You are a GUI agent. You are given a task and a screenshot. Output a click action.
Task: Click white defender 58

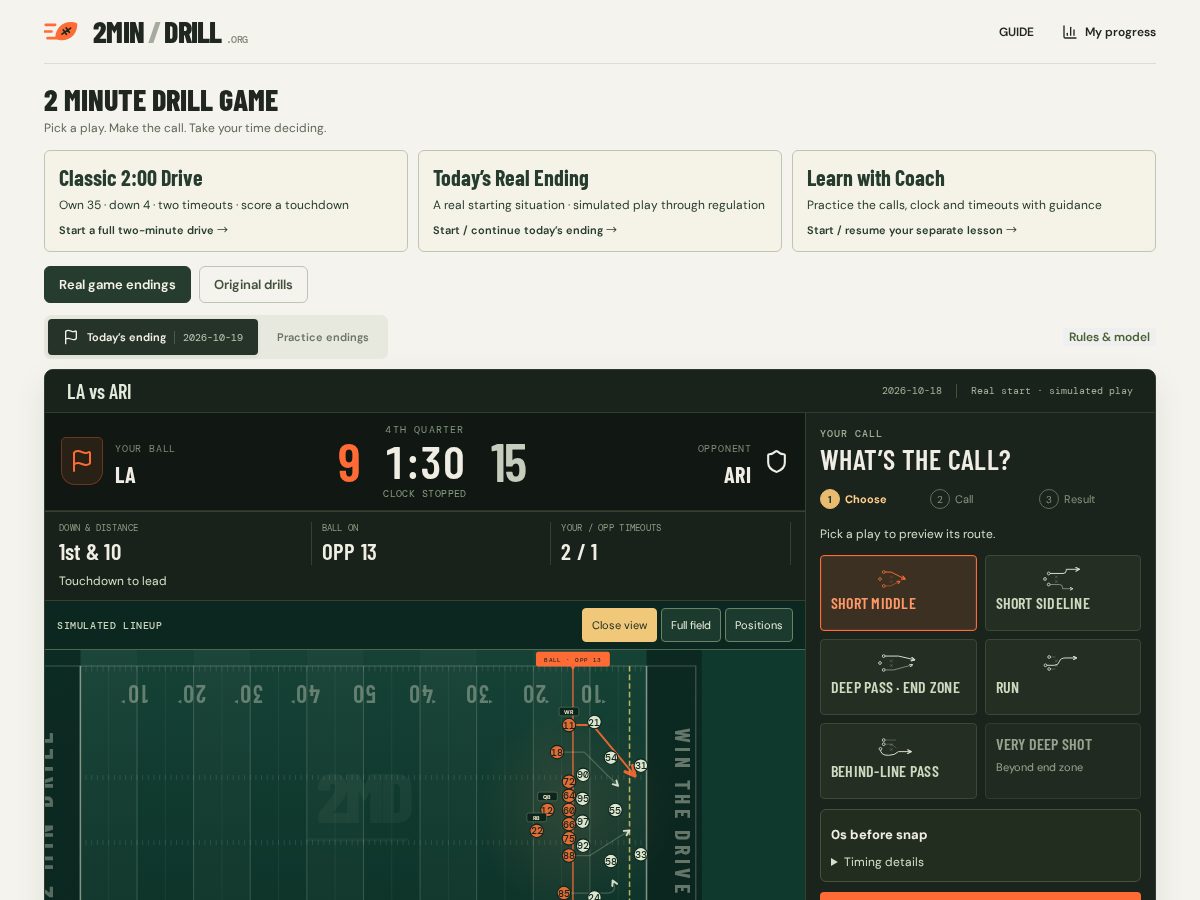click(x=611, y=861)
